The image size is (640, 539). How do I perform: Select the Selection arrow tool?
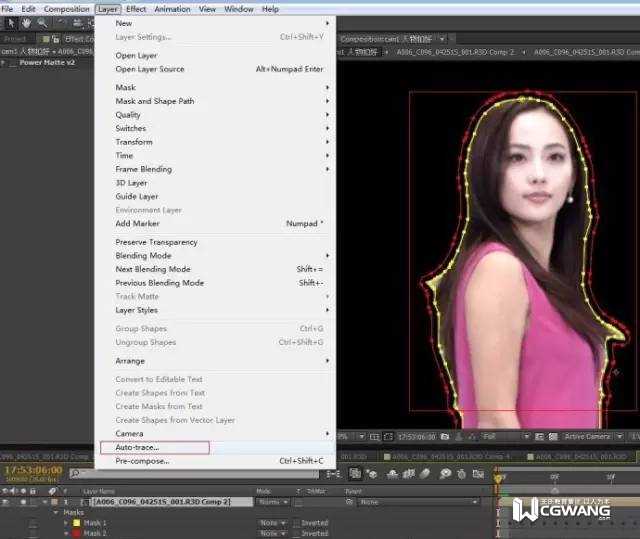pos(11,23)
